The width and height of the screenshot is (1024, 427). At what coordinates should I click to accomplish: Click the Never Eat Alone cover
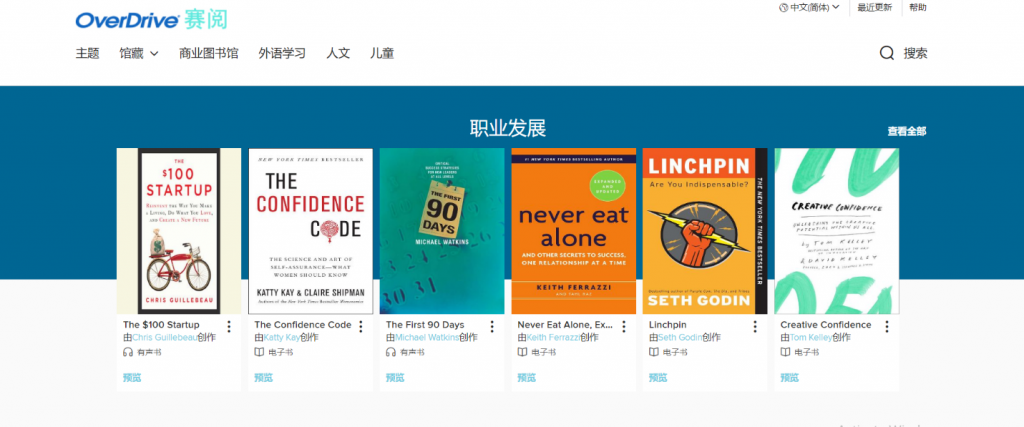pyautogui.click(x=573, y=231)
